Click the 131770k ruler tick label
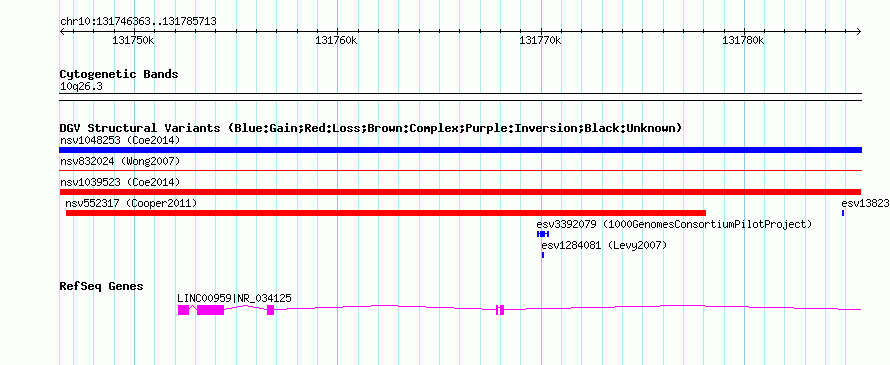Viewport: 890px width, 365px height. click(x=540, y=40)
